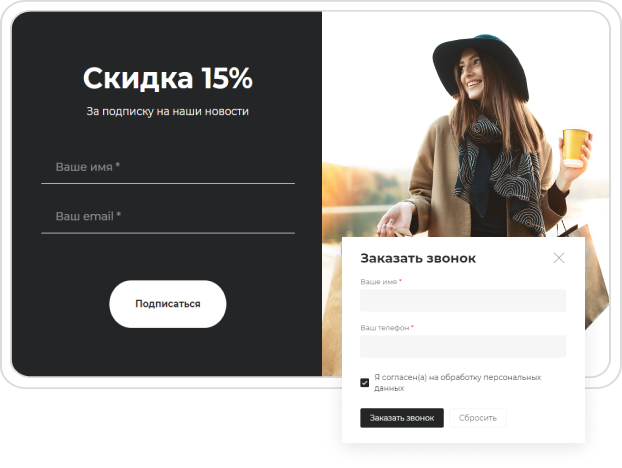Click the Ваш телефон label in popup
622x468 pixels.
(x=387, y=328)
